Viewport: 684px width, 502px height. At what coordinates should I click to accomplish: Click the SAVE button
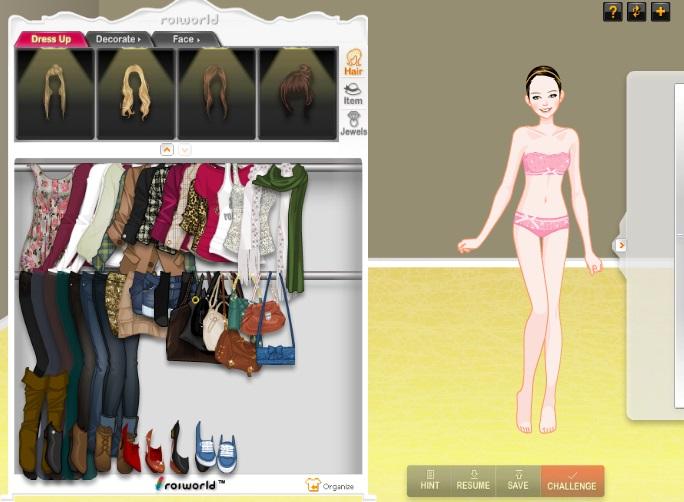[517, 480]
